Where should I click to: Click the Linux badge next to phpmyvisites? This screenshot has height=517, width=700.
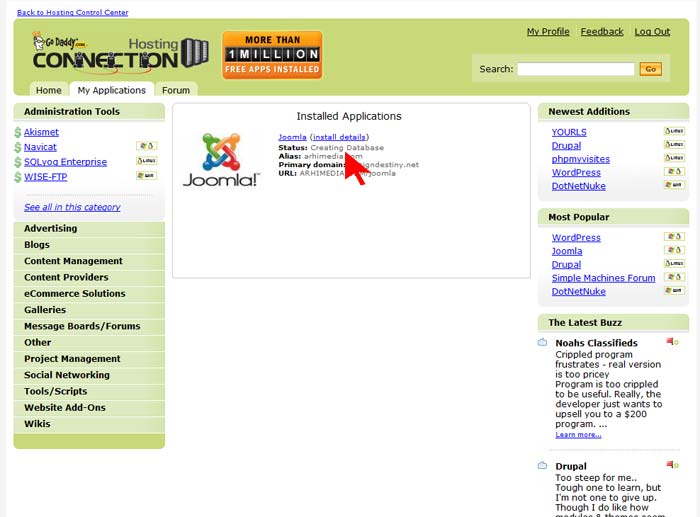pyautogui.click(x=674, y=158)
